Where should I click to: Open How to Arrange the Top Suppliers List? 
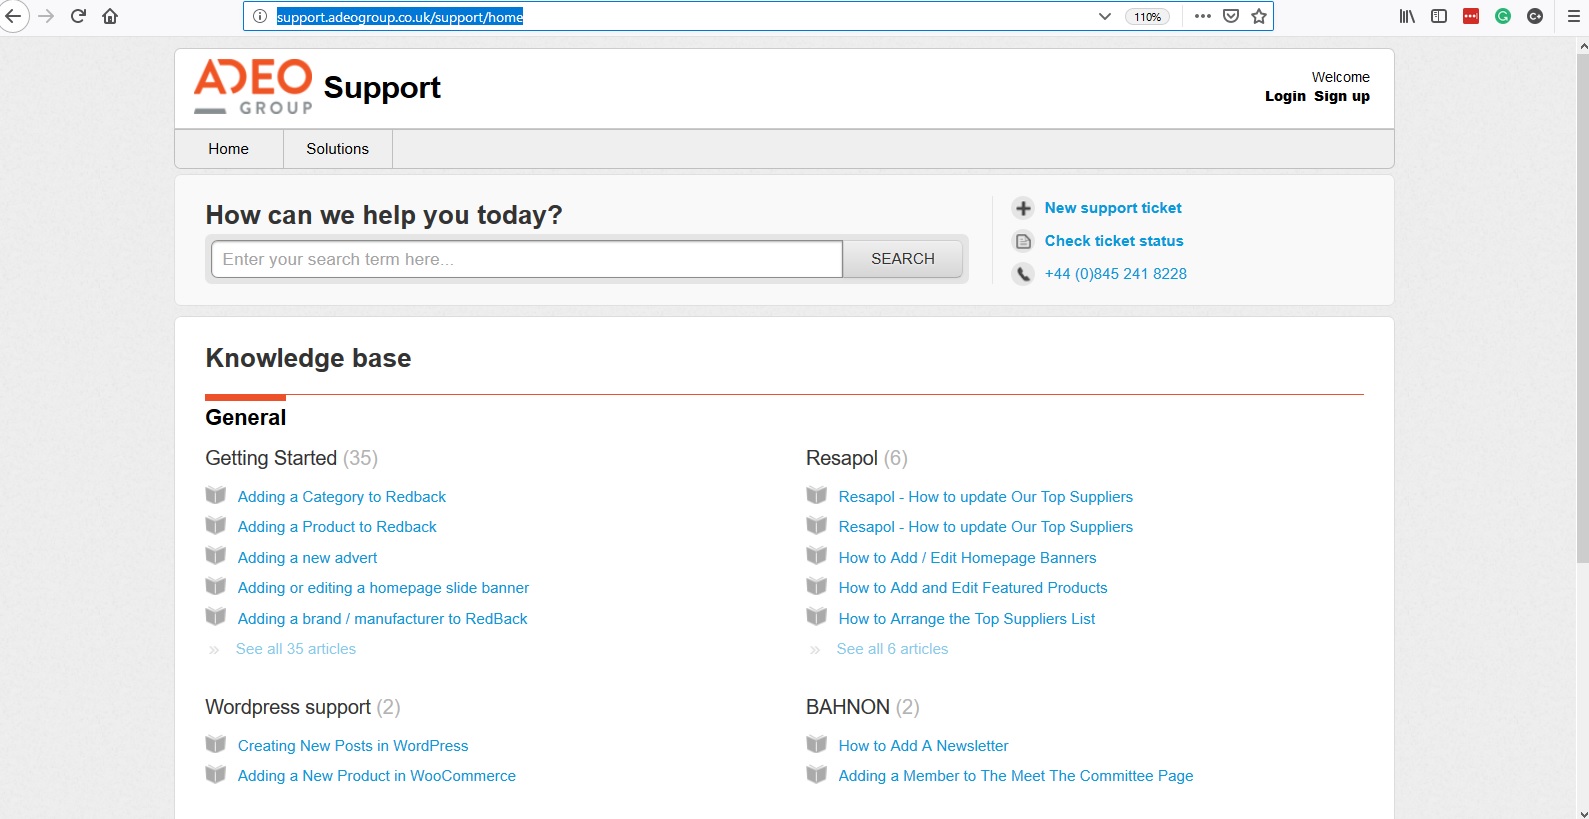pos(967,619)
